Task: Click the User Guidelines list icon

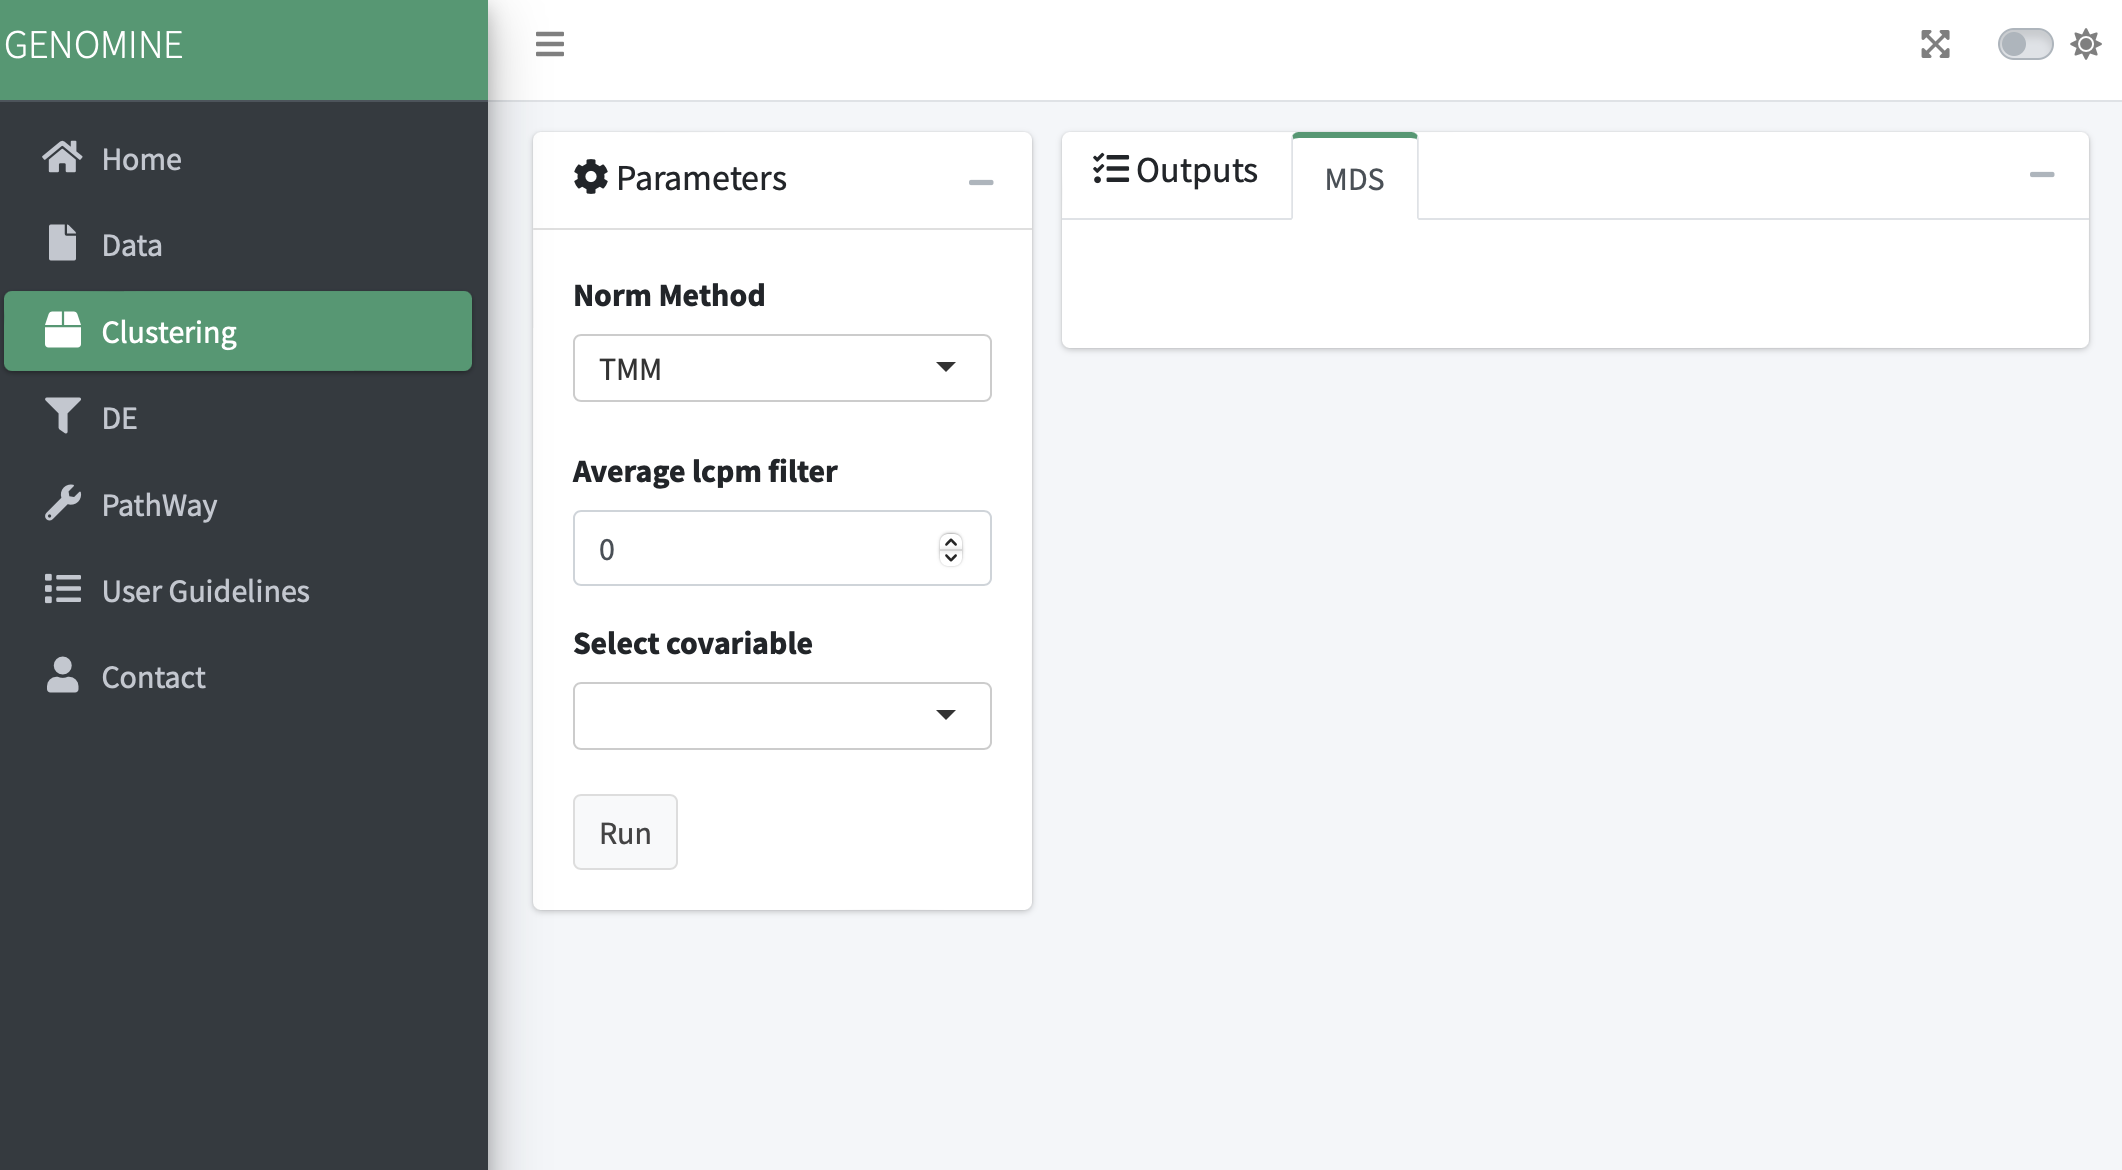Action: pos(62,589)
